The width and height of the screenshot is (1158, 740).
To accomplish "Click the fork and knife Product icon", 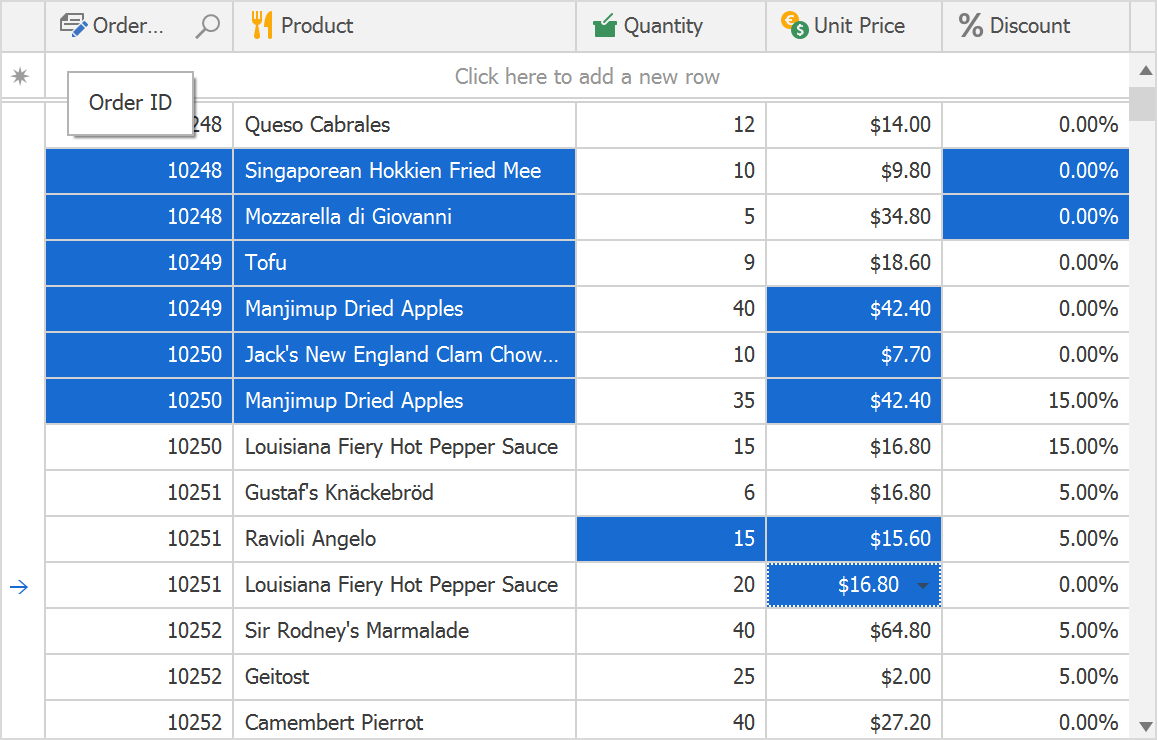I will [262, 26].
